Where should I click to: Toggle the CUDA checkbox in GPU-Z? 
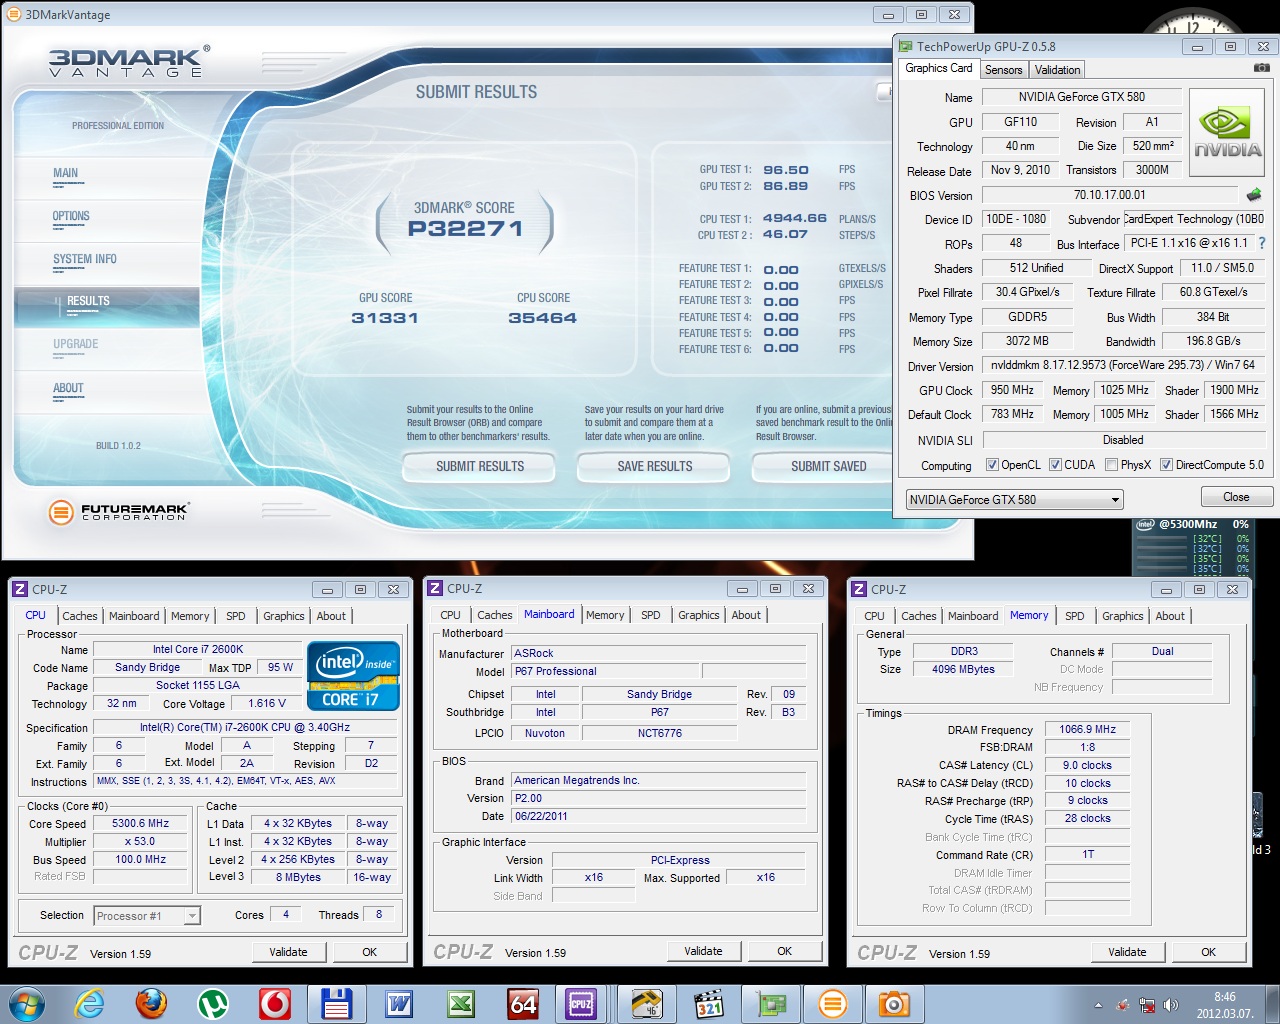pyautogui.click(x=1055, y=465)
